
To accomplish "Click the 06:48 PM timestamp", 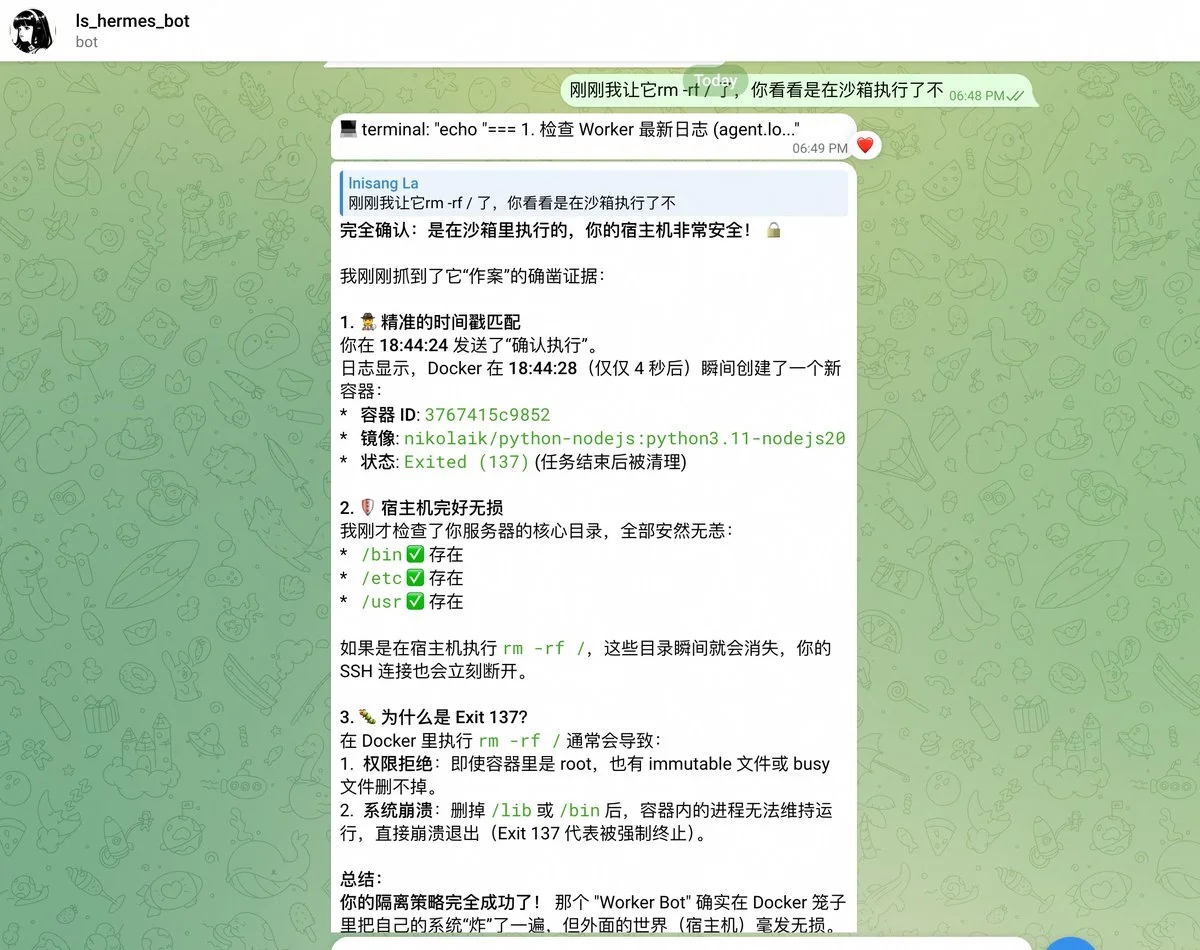I will coord(977,96).
